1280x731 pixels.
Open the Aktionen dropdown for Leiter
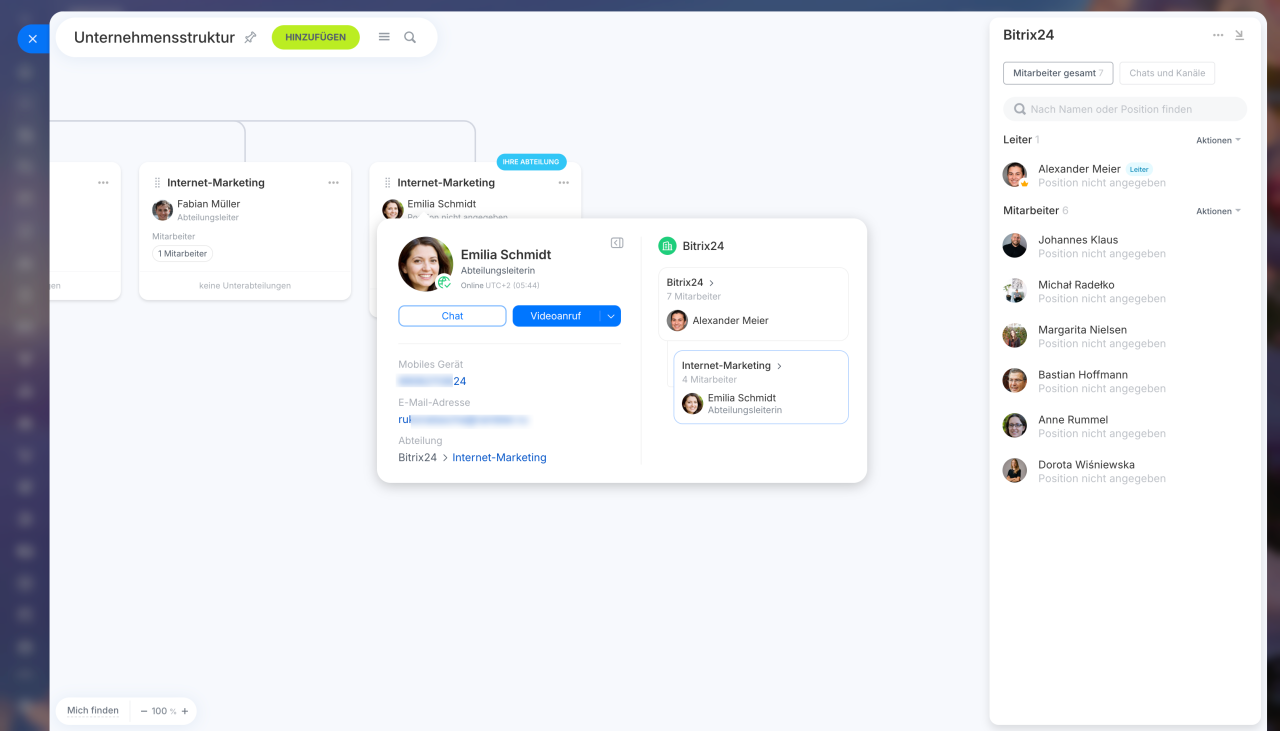pyautogui.click(x=1218, y=140)
